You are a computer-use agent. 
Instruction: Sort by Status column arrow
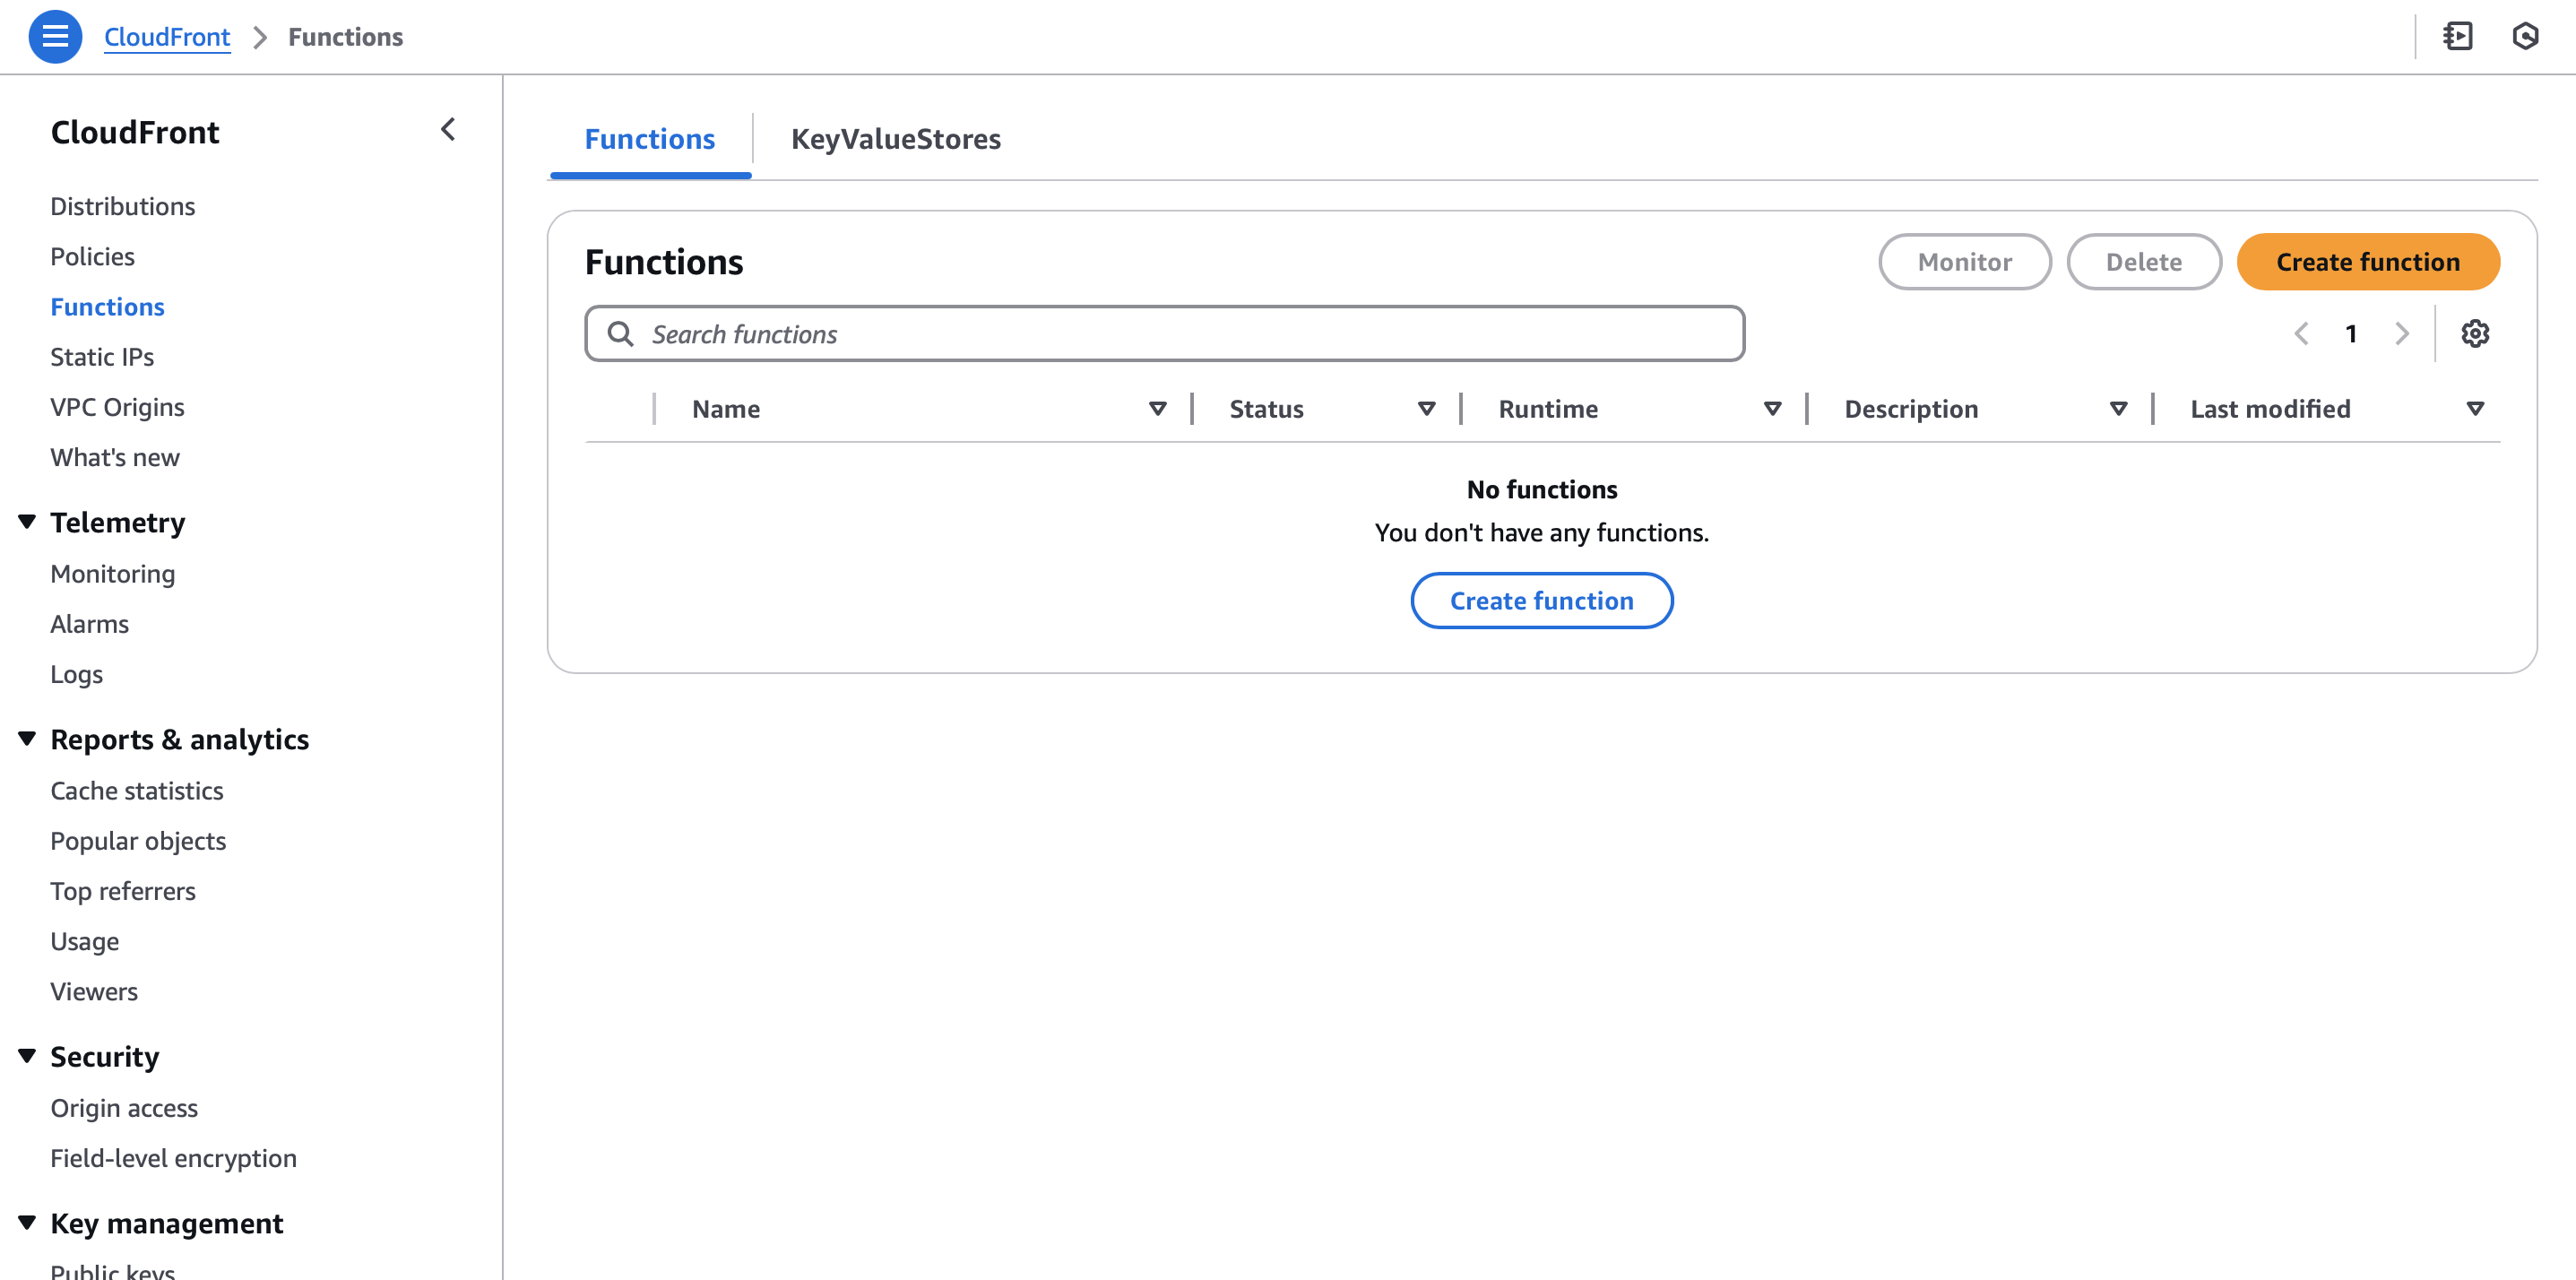coord(1427,409)
